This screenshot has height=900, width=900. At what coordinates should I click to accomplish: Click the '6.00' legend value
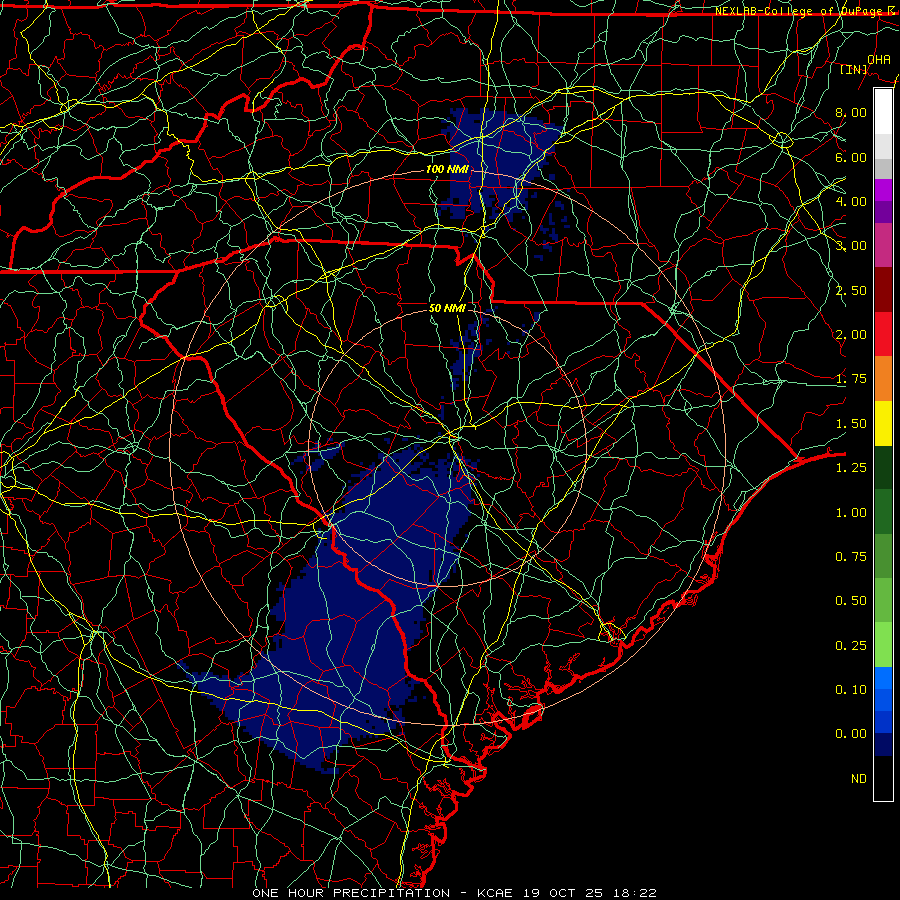(x=851, y=157)
